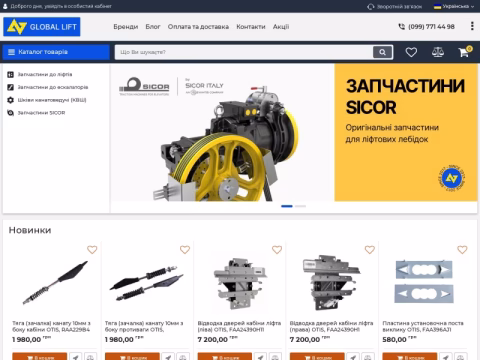Focus the Що Ви шукаєте search field
The width and height of the screenshot is (480, 360).
[244, 52]
